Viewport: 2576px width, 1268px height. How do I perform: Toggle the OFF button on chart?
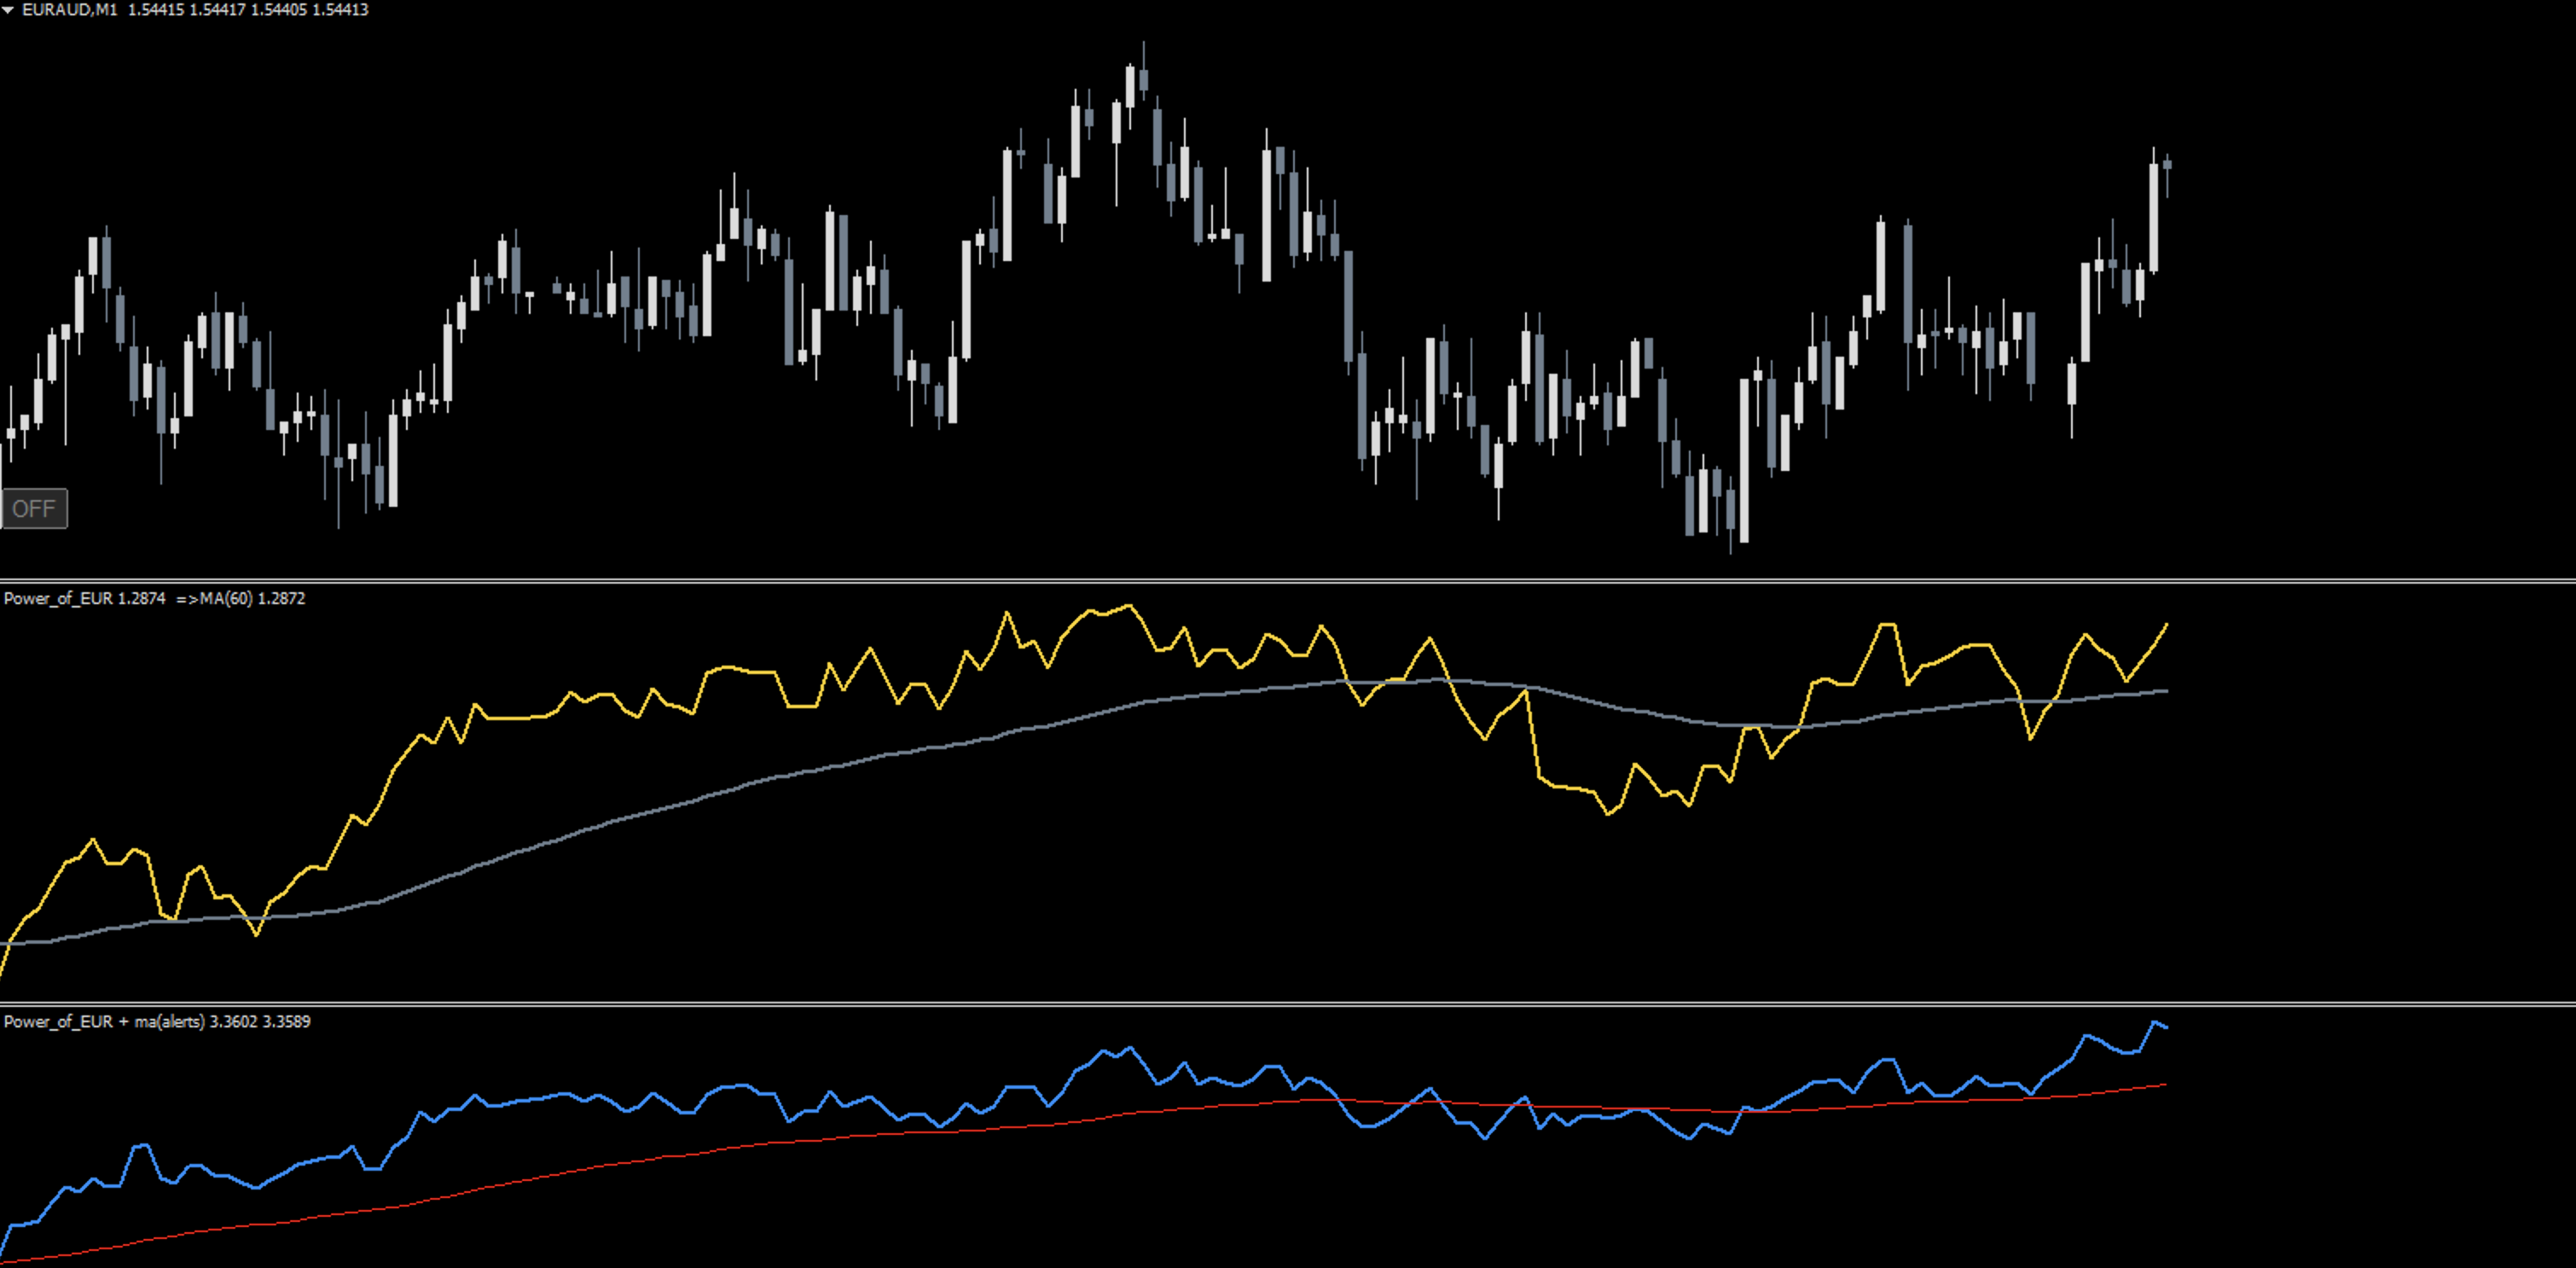(x=34, y=508)
